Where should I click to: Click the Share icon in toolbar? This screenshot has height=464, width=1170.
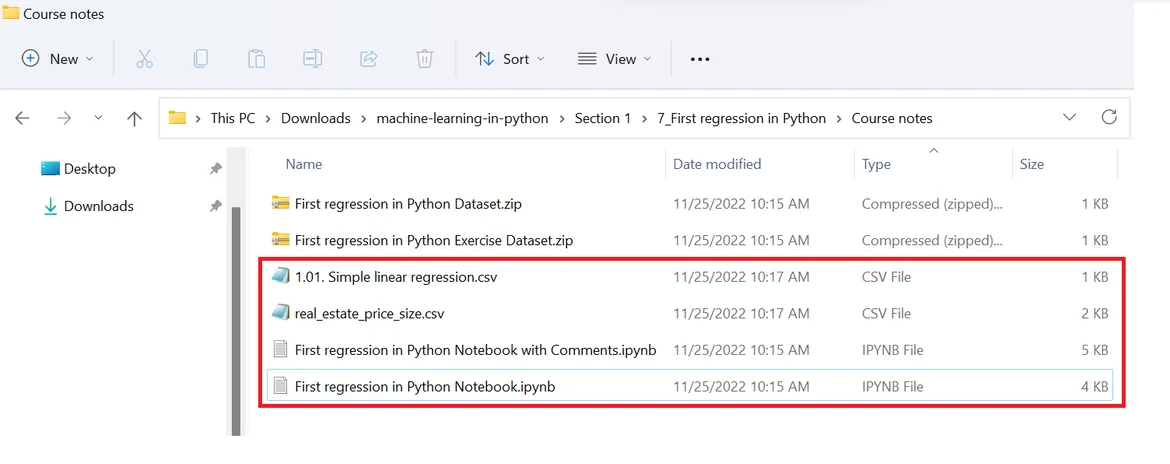[368, 59]
